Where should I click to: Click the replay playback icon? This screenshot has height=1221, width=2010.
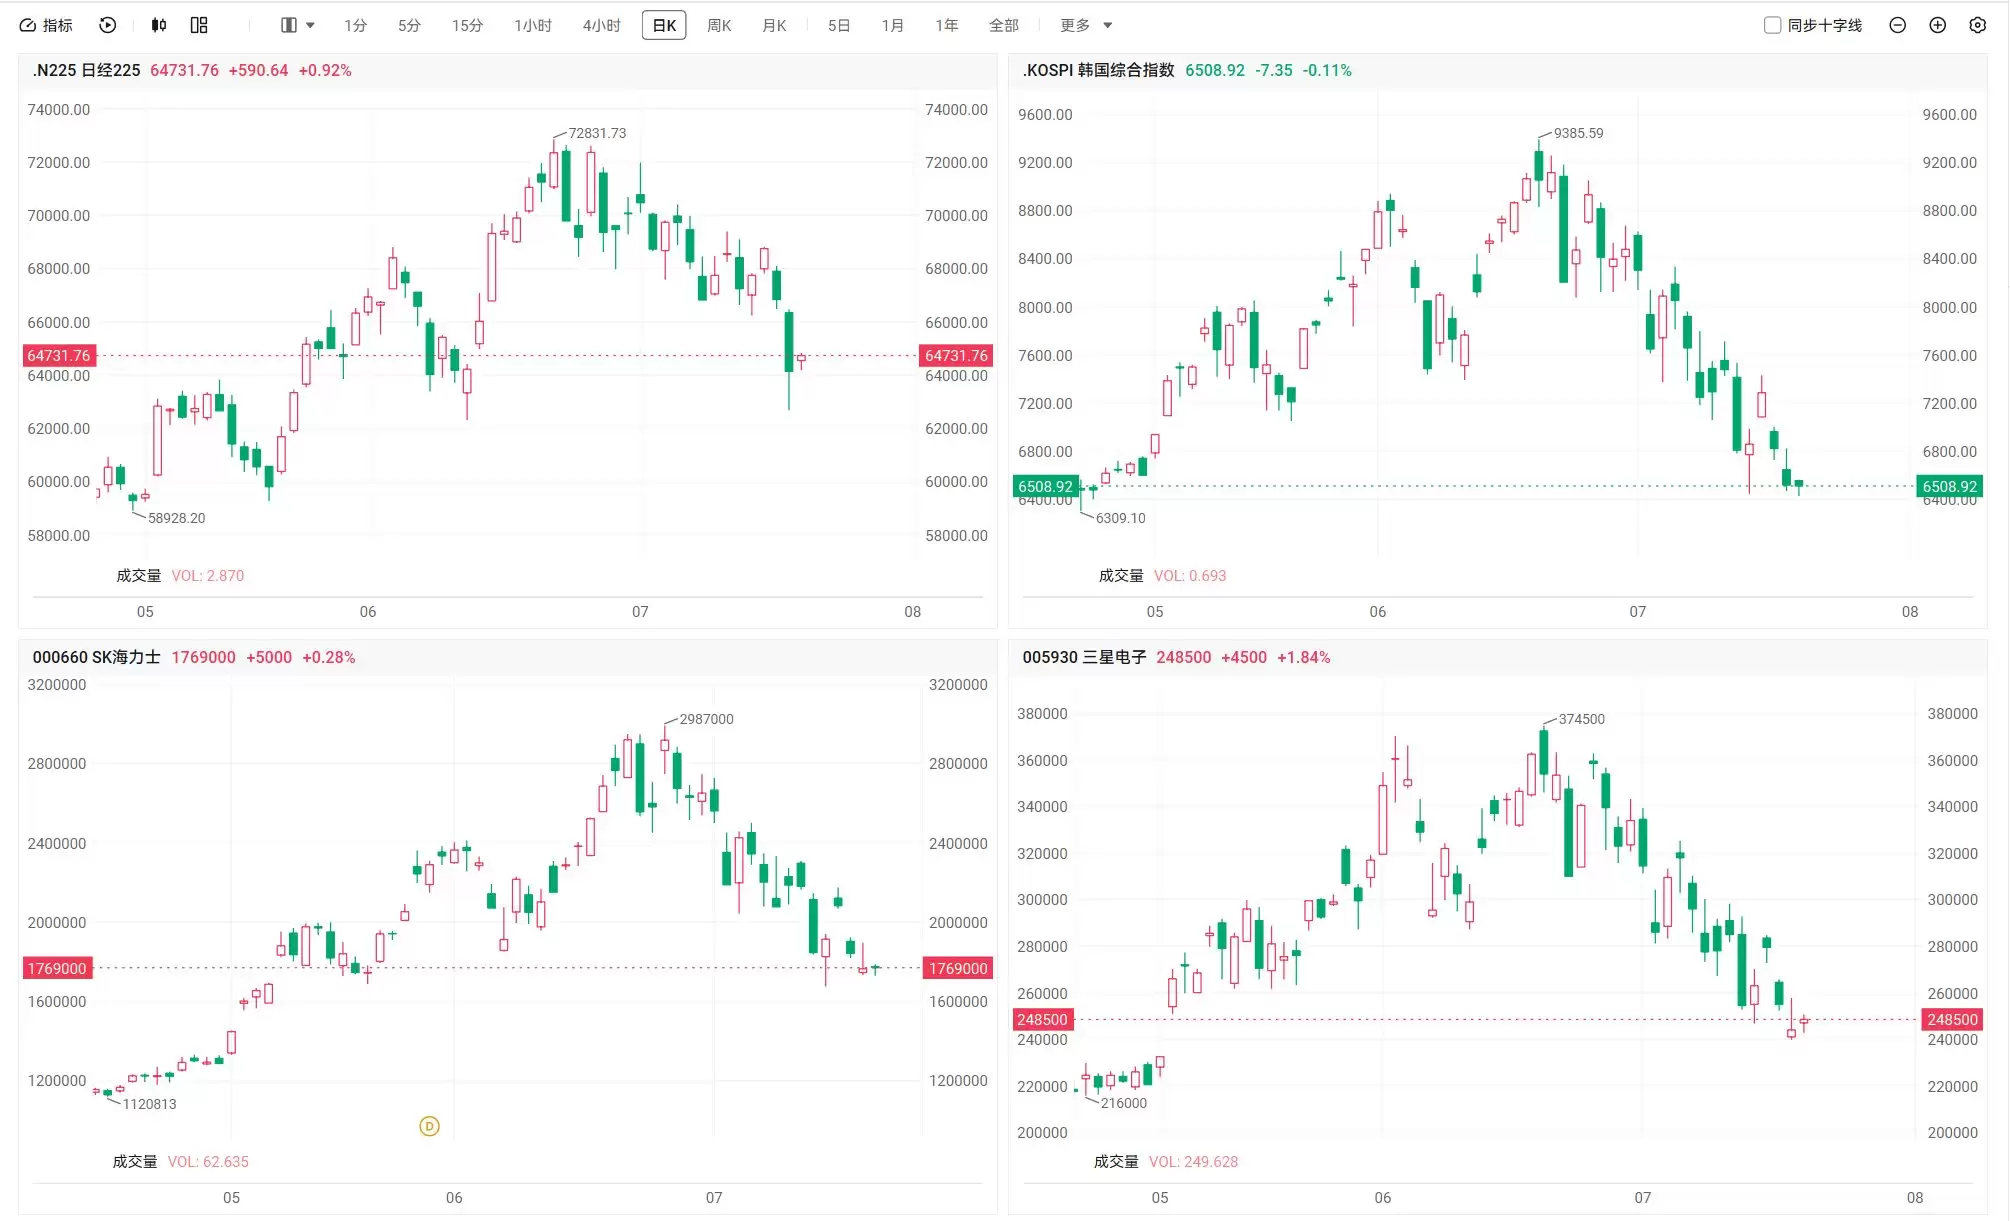coord(108,25)
